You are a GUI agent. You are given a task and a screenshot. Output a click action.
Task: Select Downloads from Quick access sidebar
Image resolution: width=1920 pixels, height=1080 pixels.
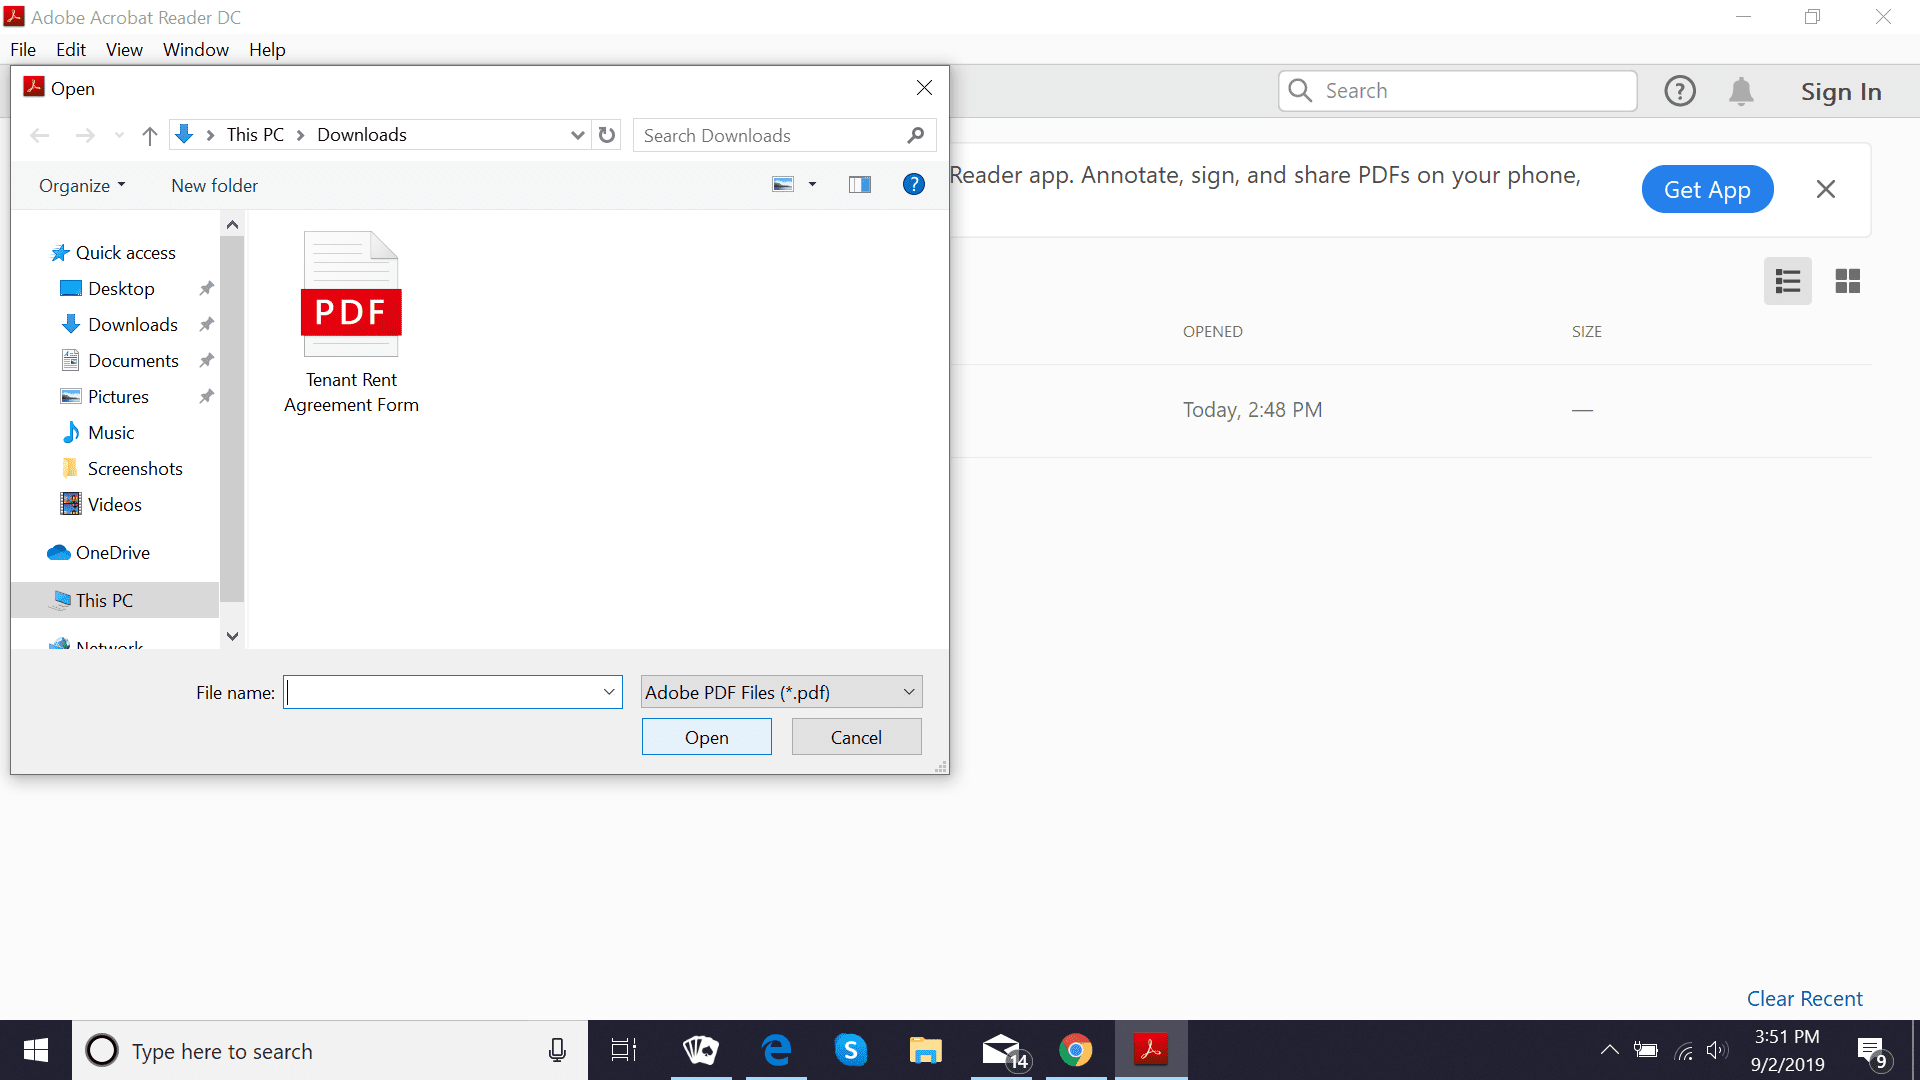tap(132, 323)
